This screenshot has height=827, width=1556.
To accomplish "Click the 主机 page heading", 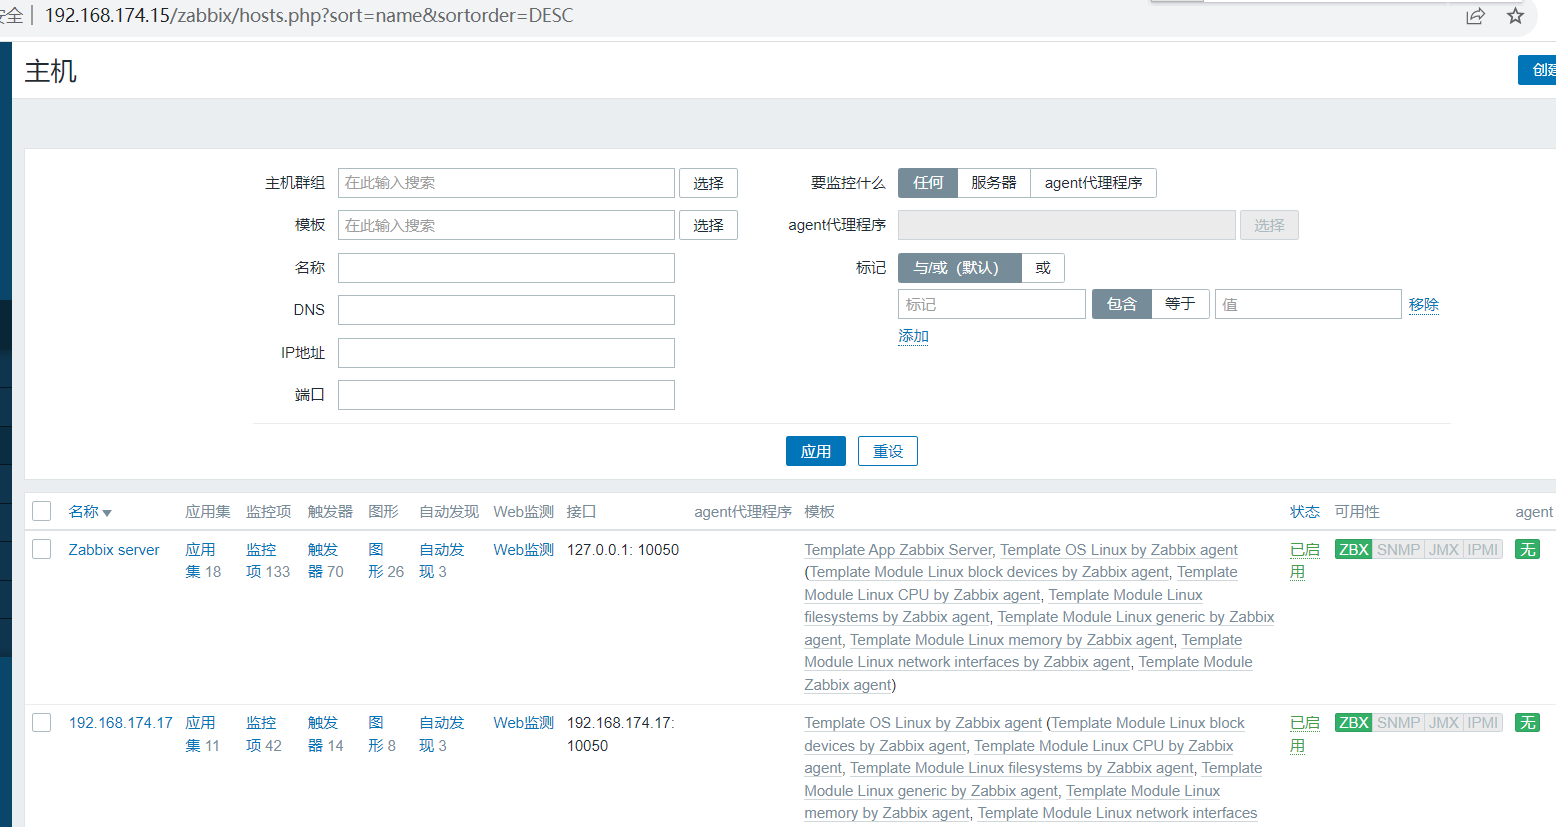I will 51,71.
